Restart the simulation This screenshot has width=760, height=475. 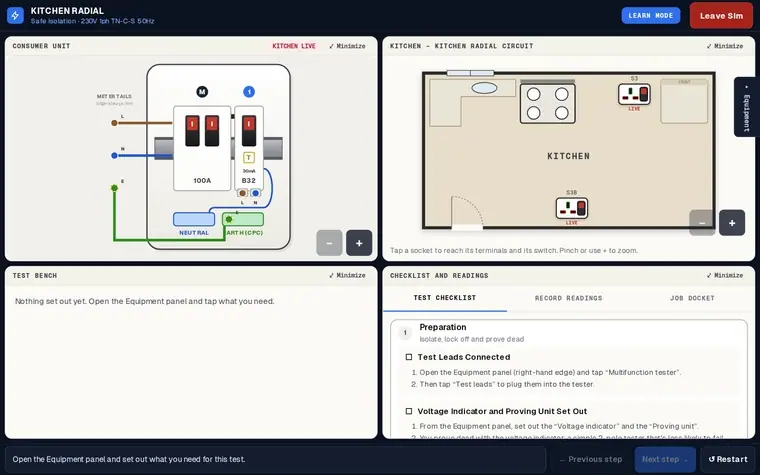point(728,459)
